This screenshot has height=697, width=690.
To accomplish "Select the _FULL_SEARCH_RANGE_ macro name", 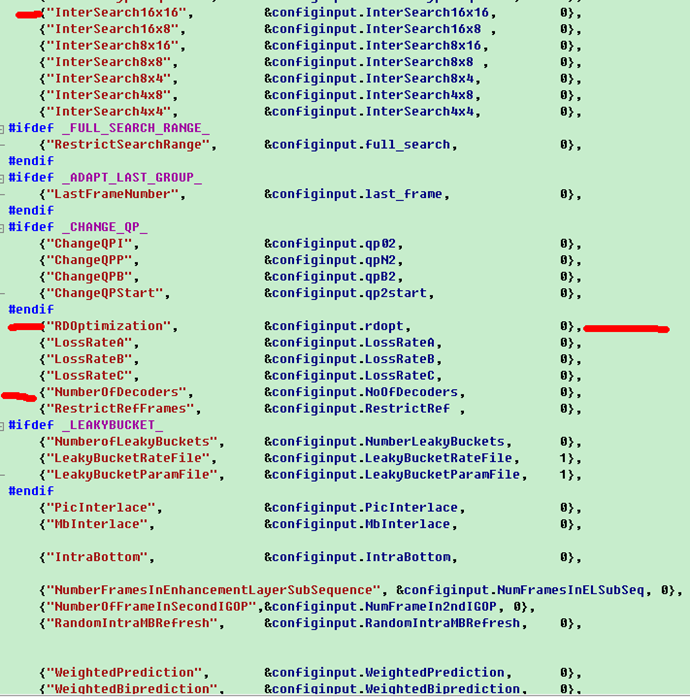I will [136, 128].
